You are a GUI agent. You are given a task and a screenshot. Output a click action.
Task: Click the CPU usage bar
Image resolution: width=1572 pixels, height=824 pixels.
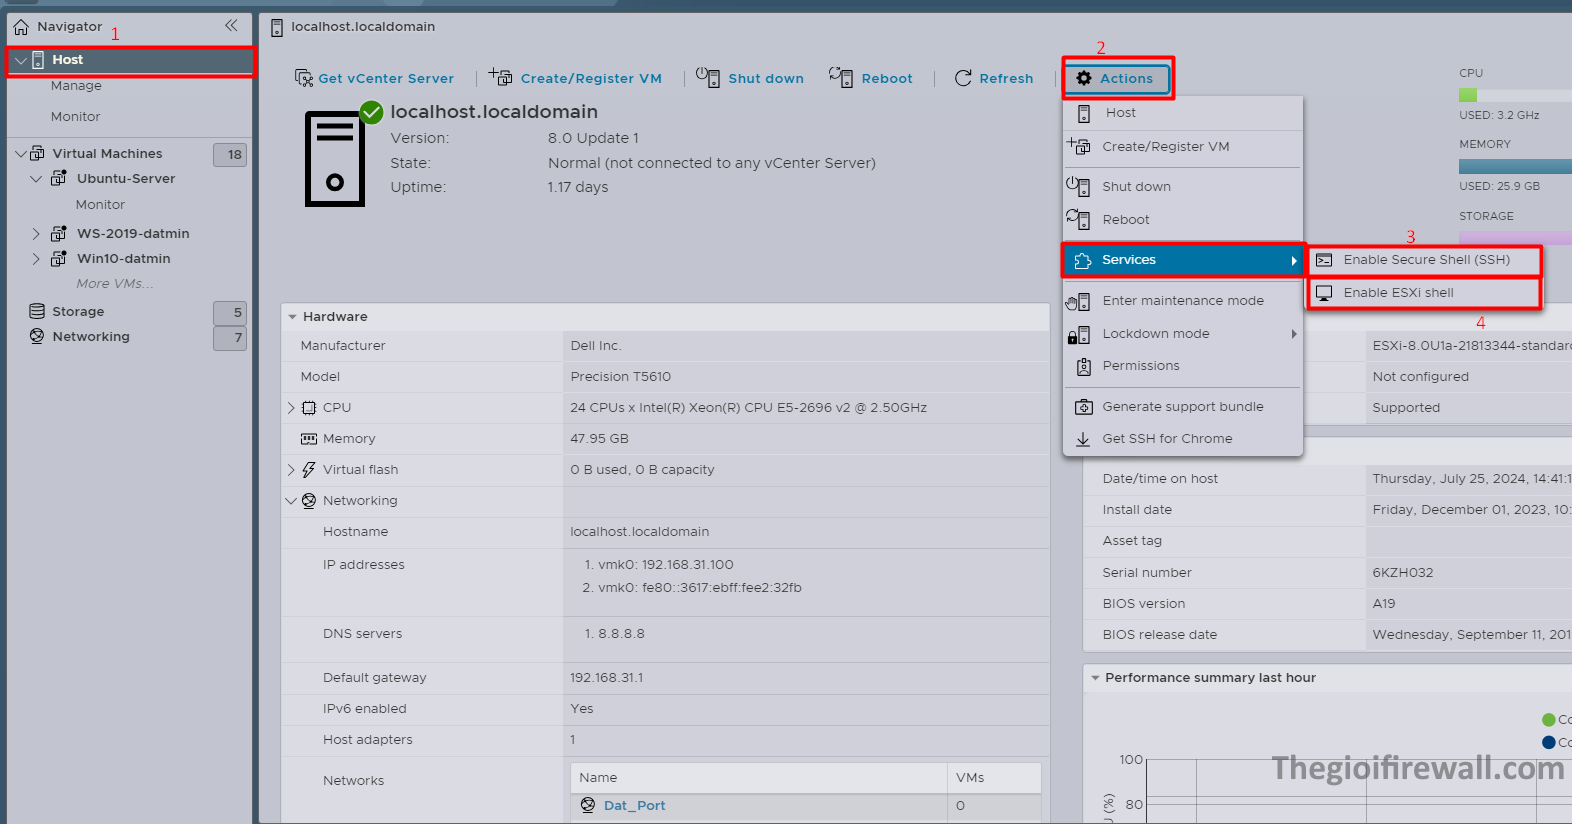[x=1515, y=95]
